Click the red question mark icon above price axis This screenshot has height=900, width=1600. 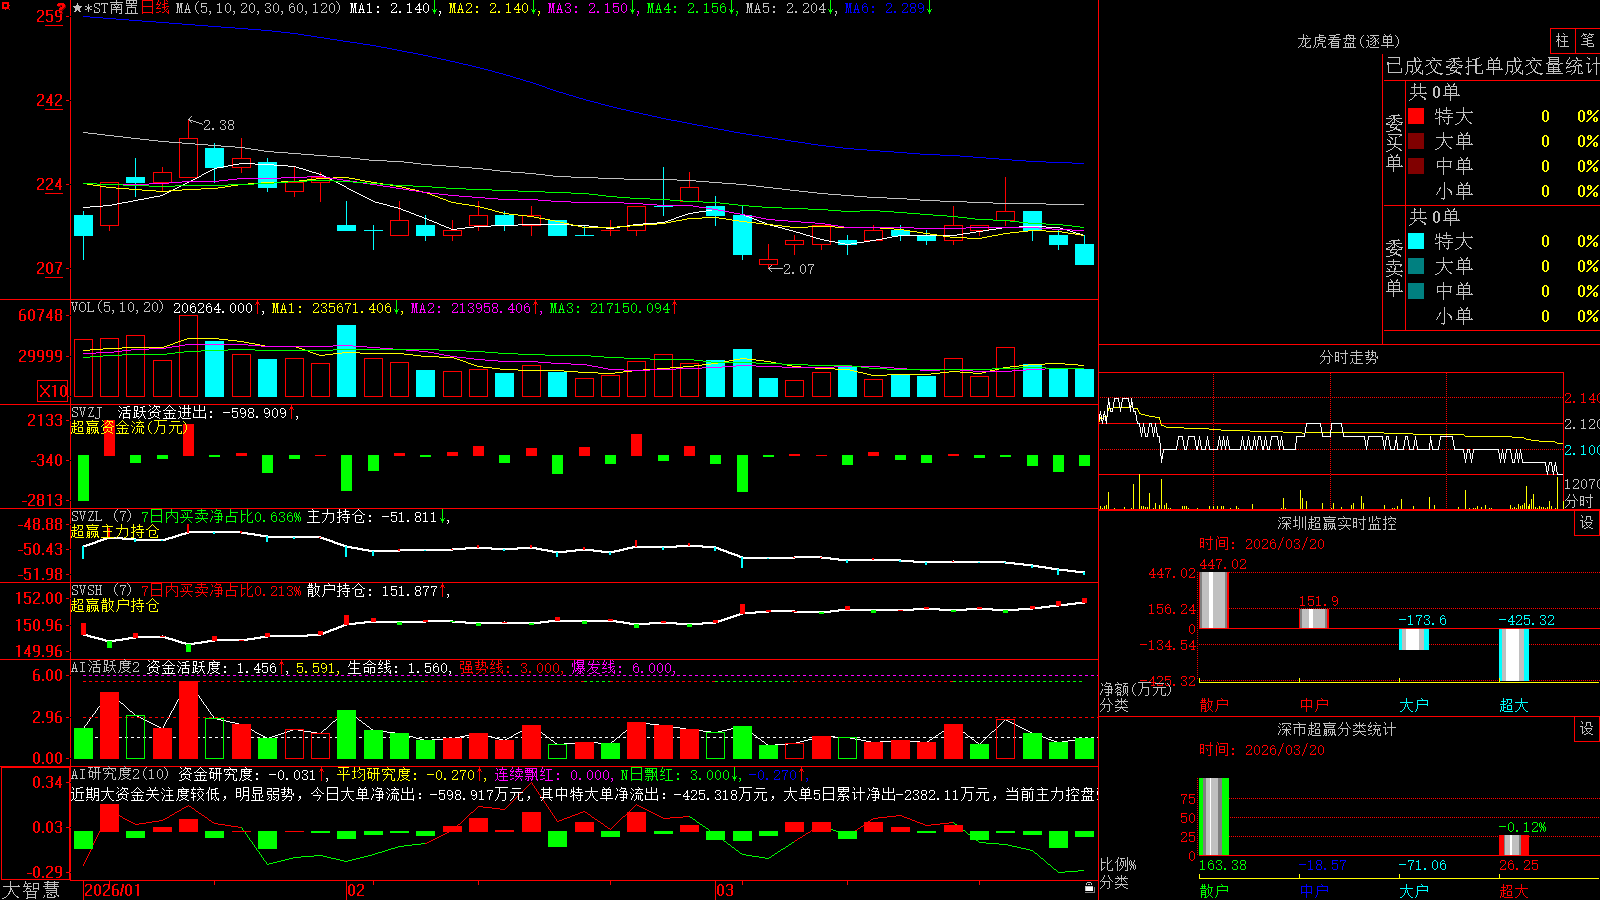(x=61, y=9)
